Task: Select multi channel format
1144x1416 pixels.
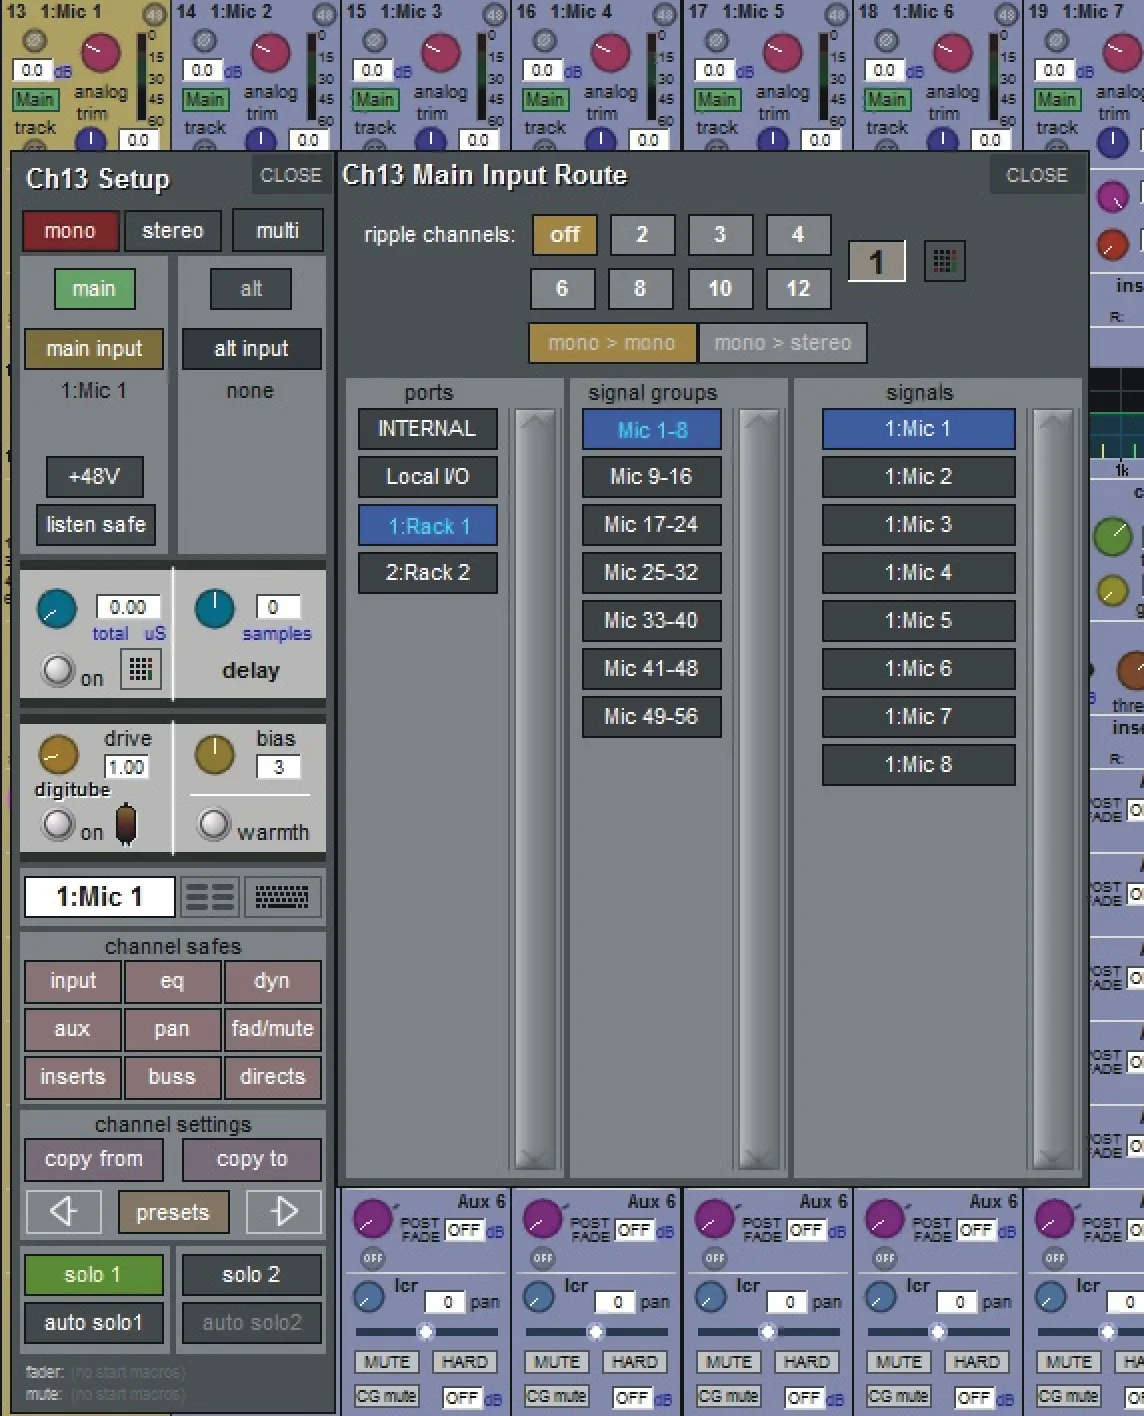Action: (277, 231)
